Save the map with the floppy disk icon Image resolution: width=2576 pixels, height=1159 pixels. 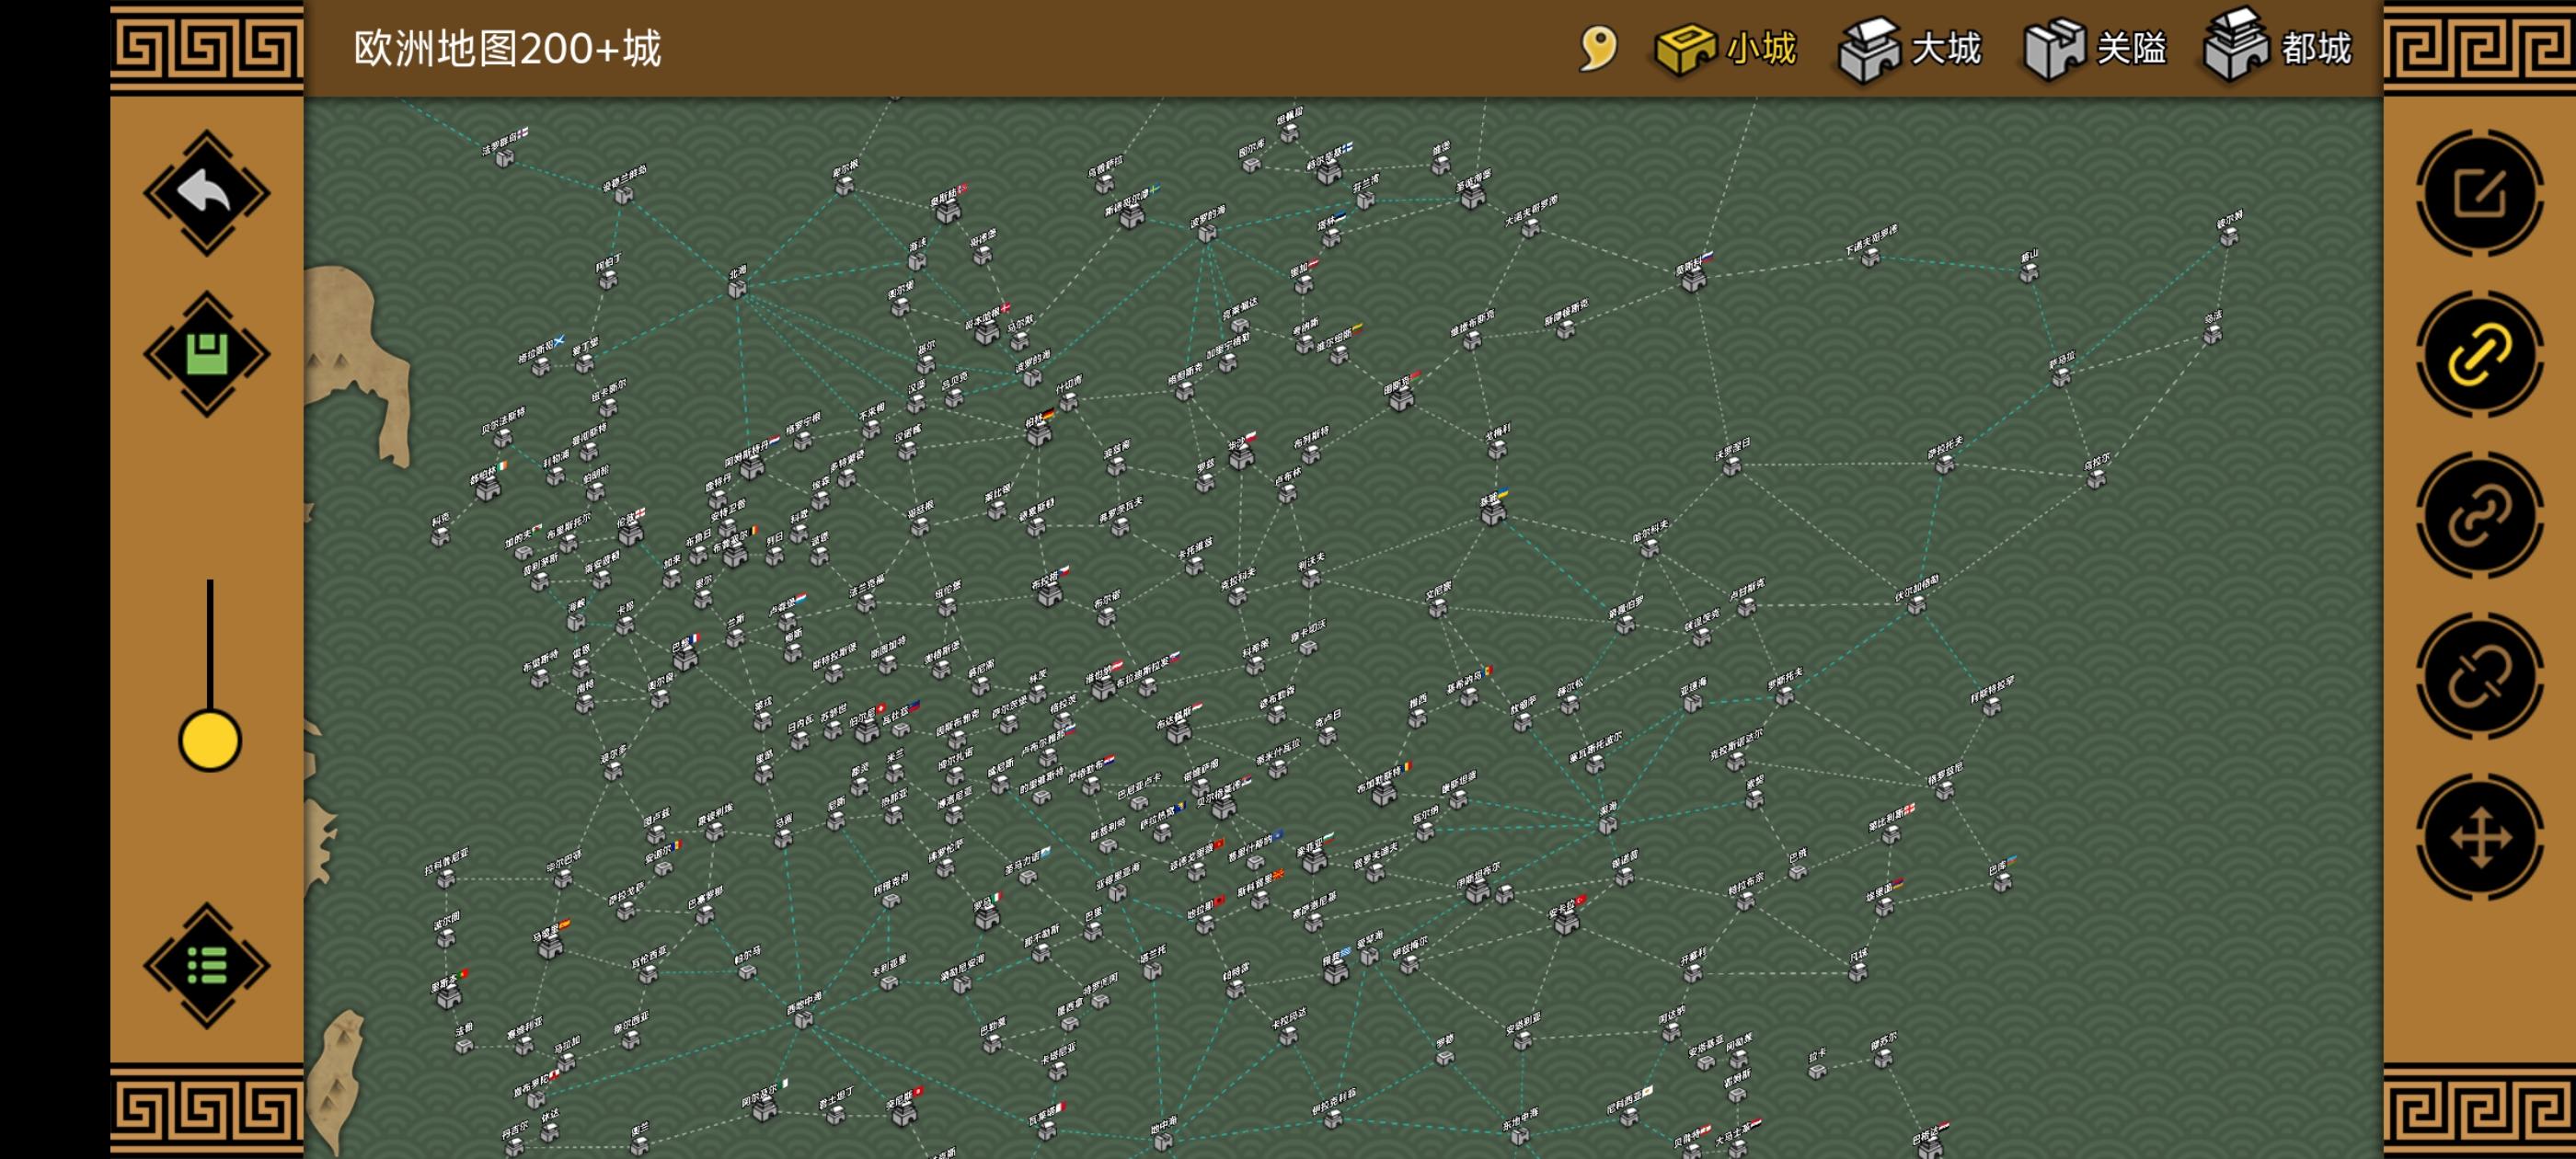tap(206, 354)
